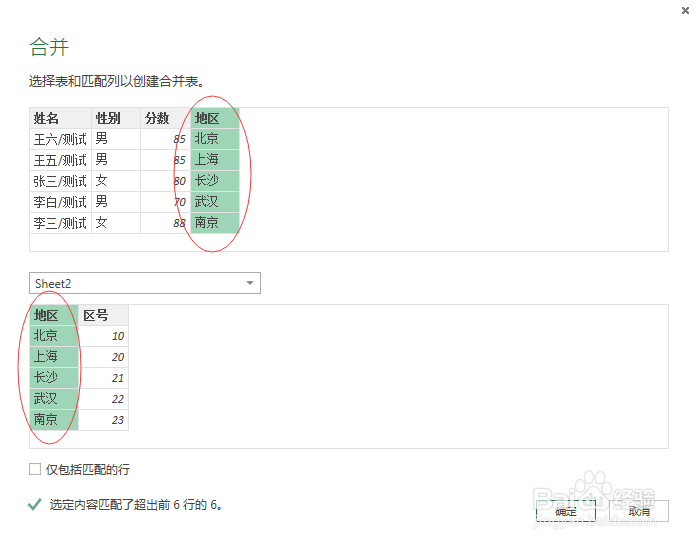Click area code 23 cell
Viewport: 695px width, 545px height.
pos(103,420)
